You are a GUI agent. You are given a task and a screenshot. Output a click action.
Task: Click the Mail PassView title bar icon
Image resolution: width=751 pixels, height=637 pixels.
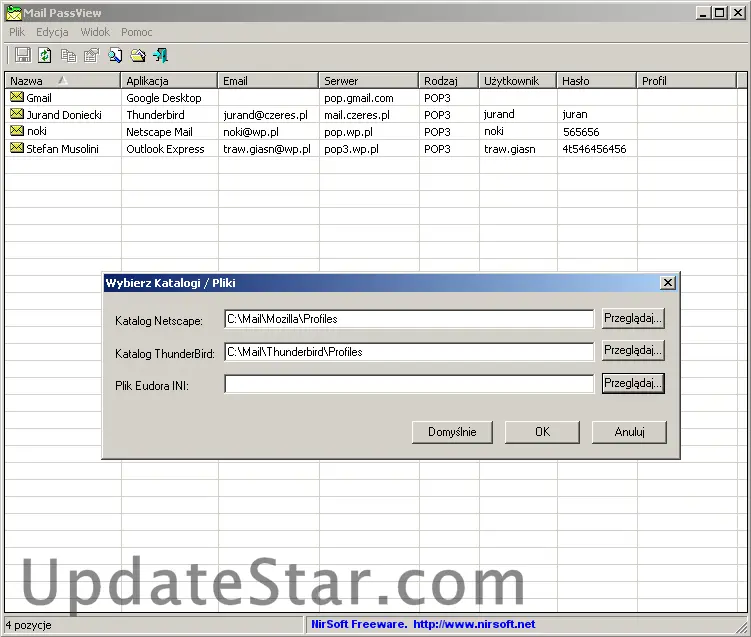click(x=14, y=13)
